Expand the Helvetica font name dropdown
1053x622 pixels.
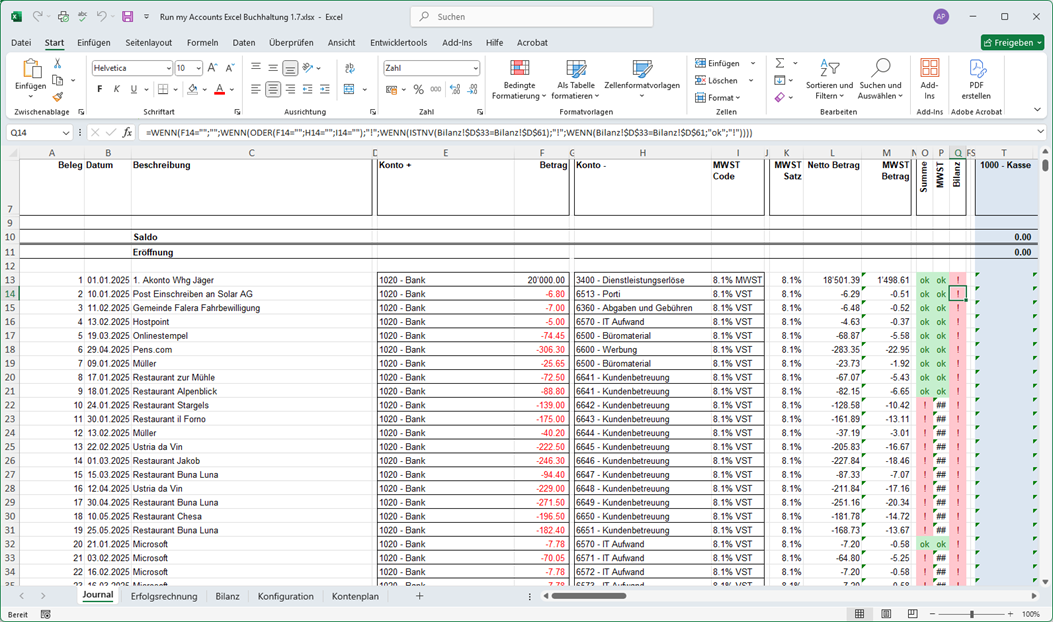pyautogui.click(x=167, y=68)
